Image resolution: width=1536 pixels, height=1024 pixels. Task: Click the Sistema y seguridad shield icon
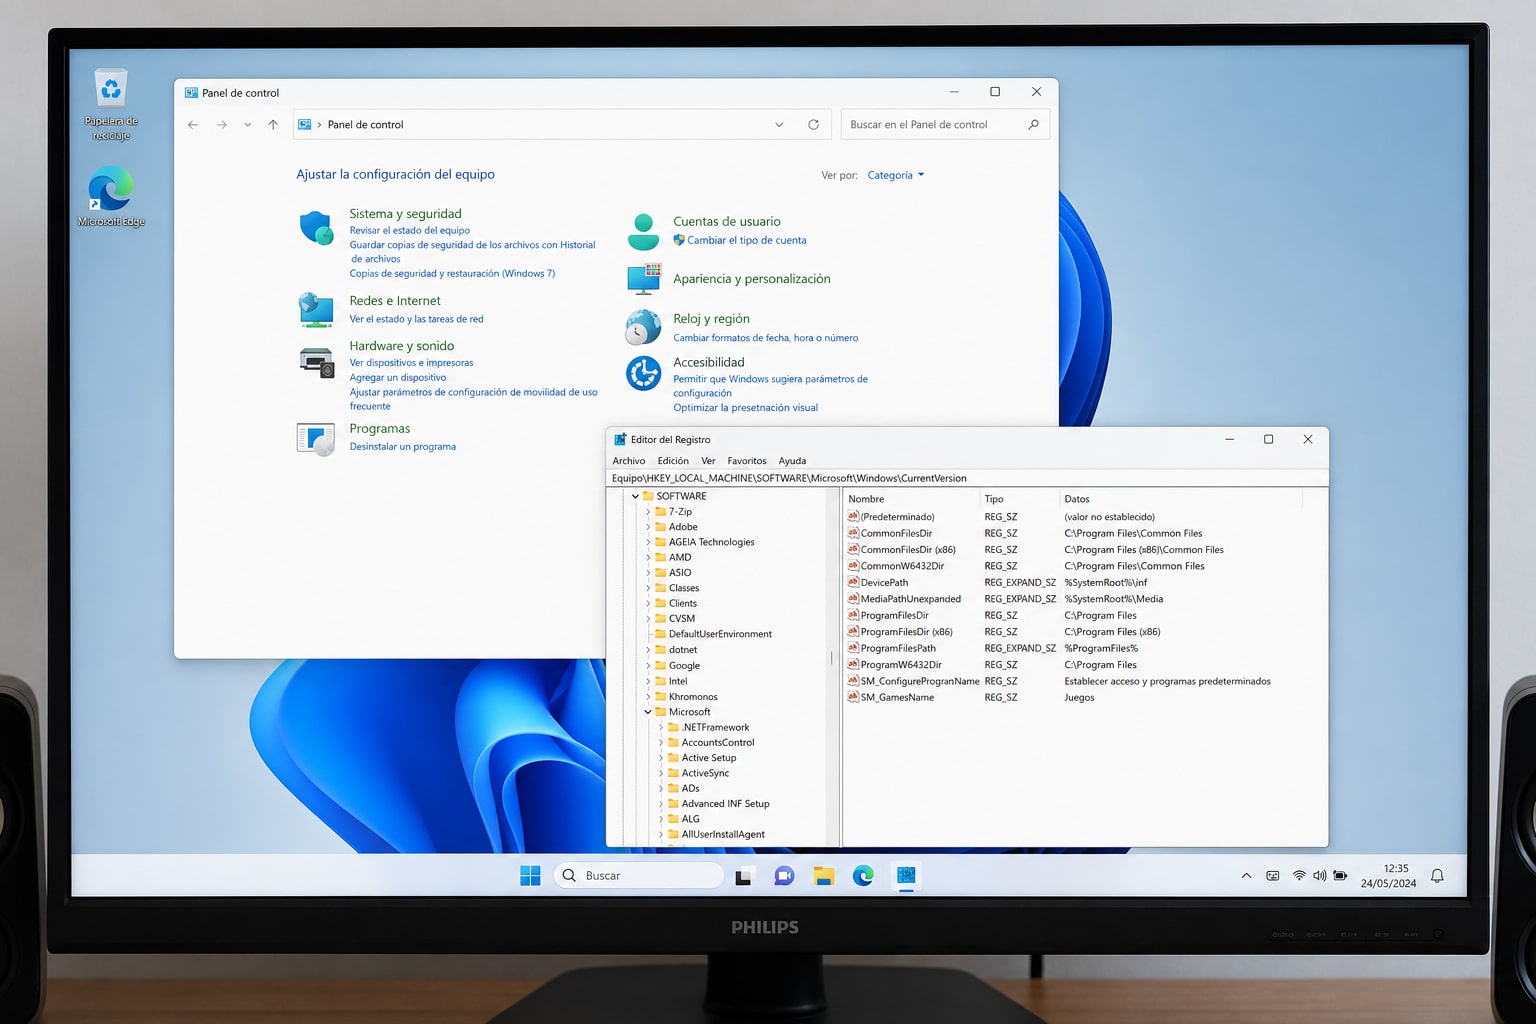317,228
